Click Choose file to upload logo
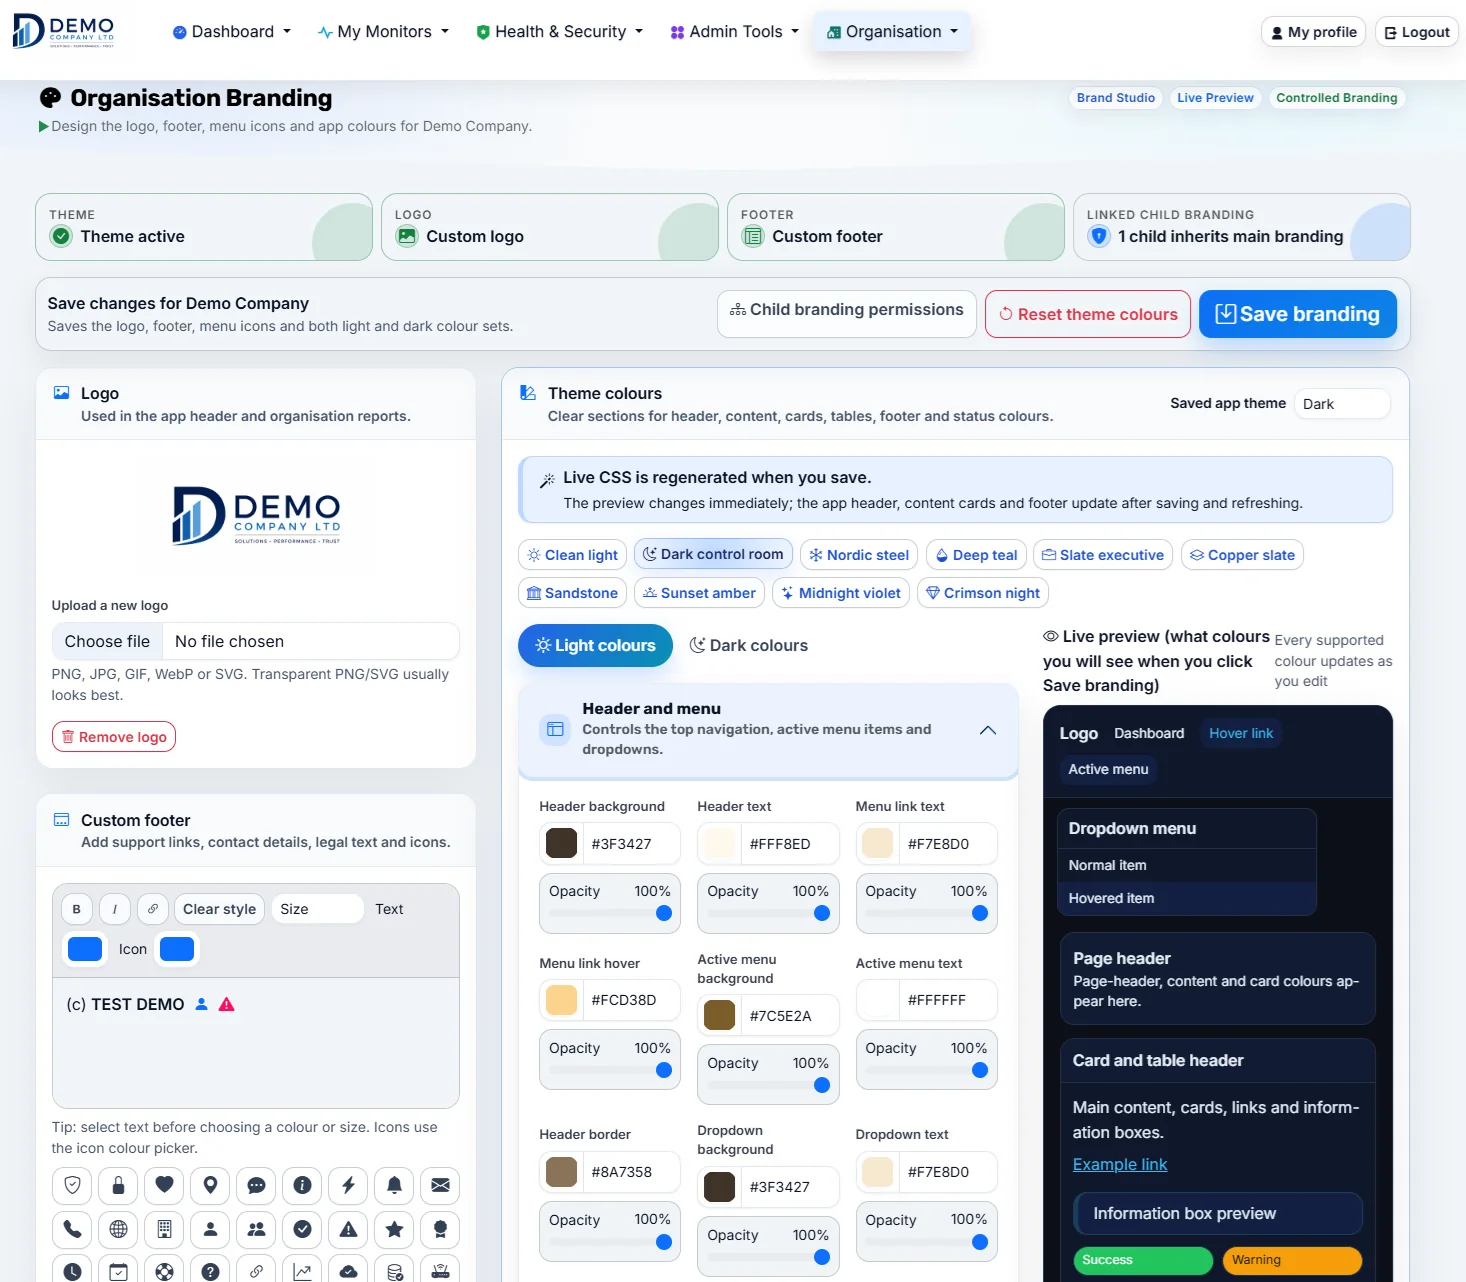The height and width of the screenshot is (1282, 1466). click(x=107, y=641)
